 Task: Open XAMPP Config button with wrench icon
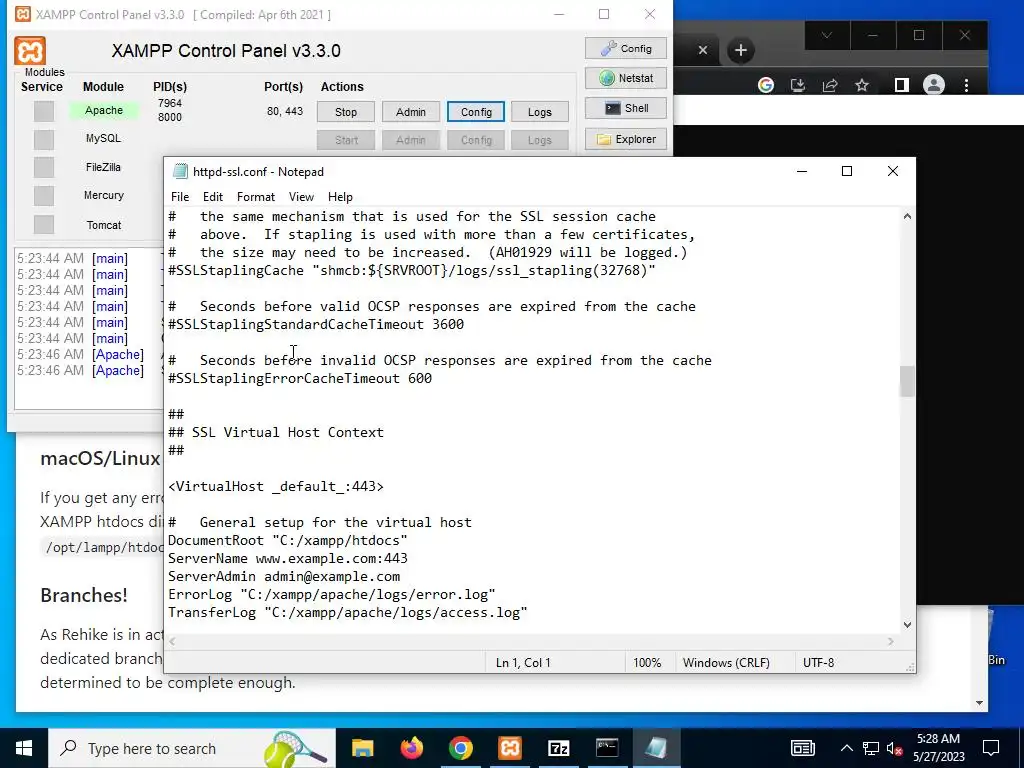(626, 48)
